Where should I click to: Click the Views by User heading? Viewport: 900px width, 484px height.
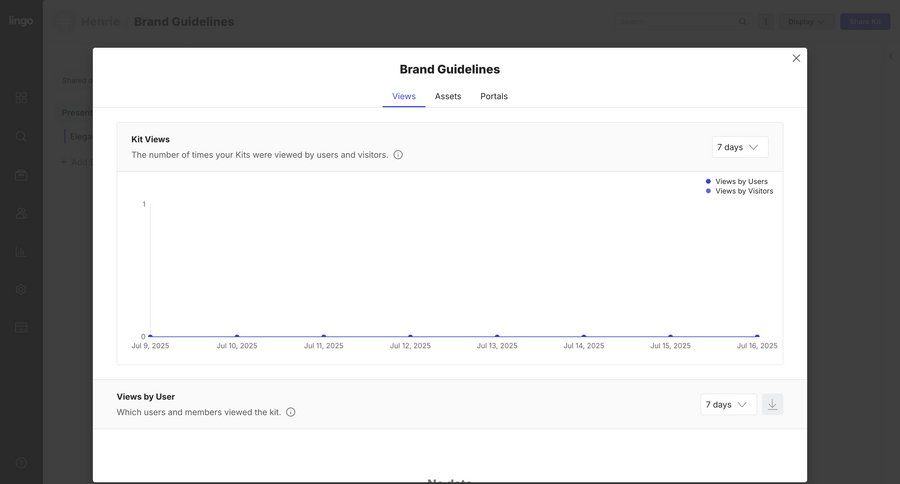click(x=146, y=396)
